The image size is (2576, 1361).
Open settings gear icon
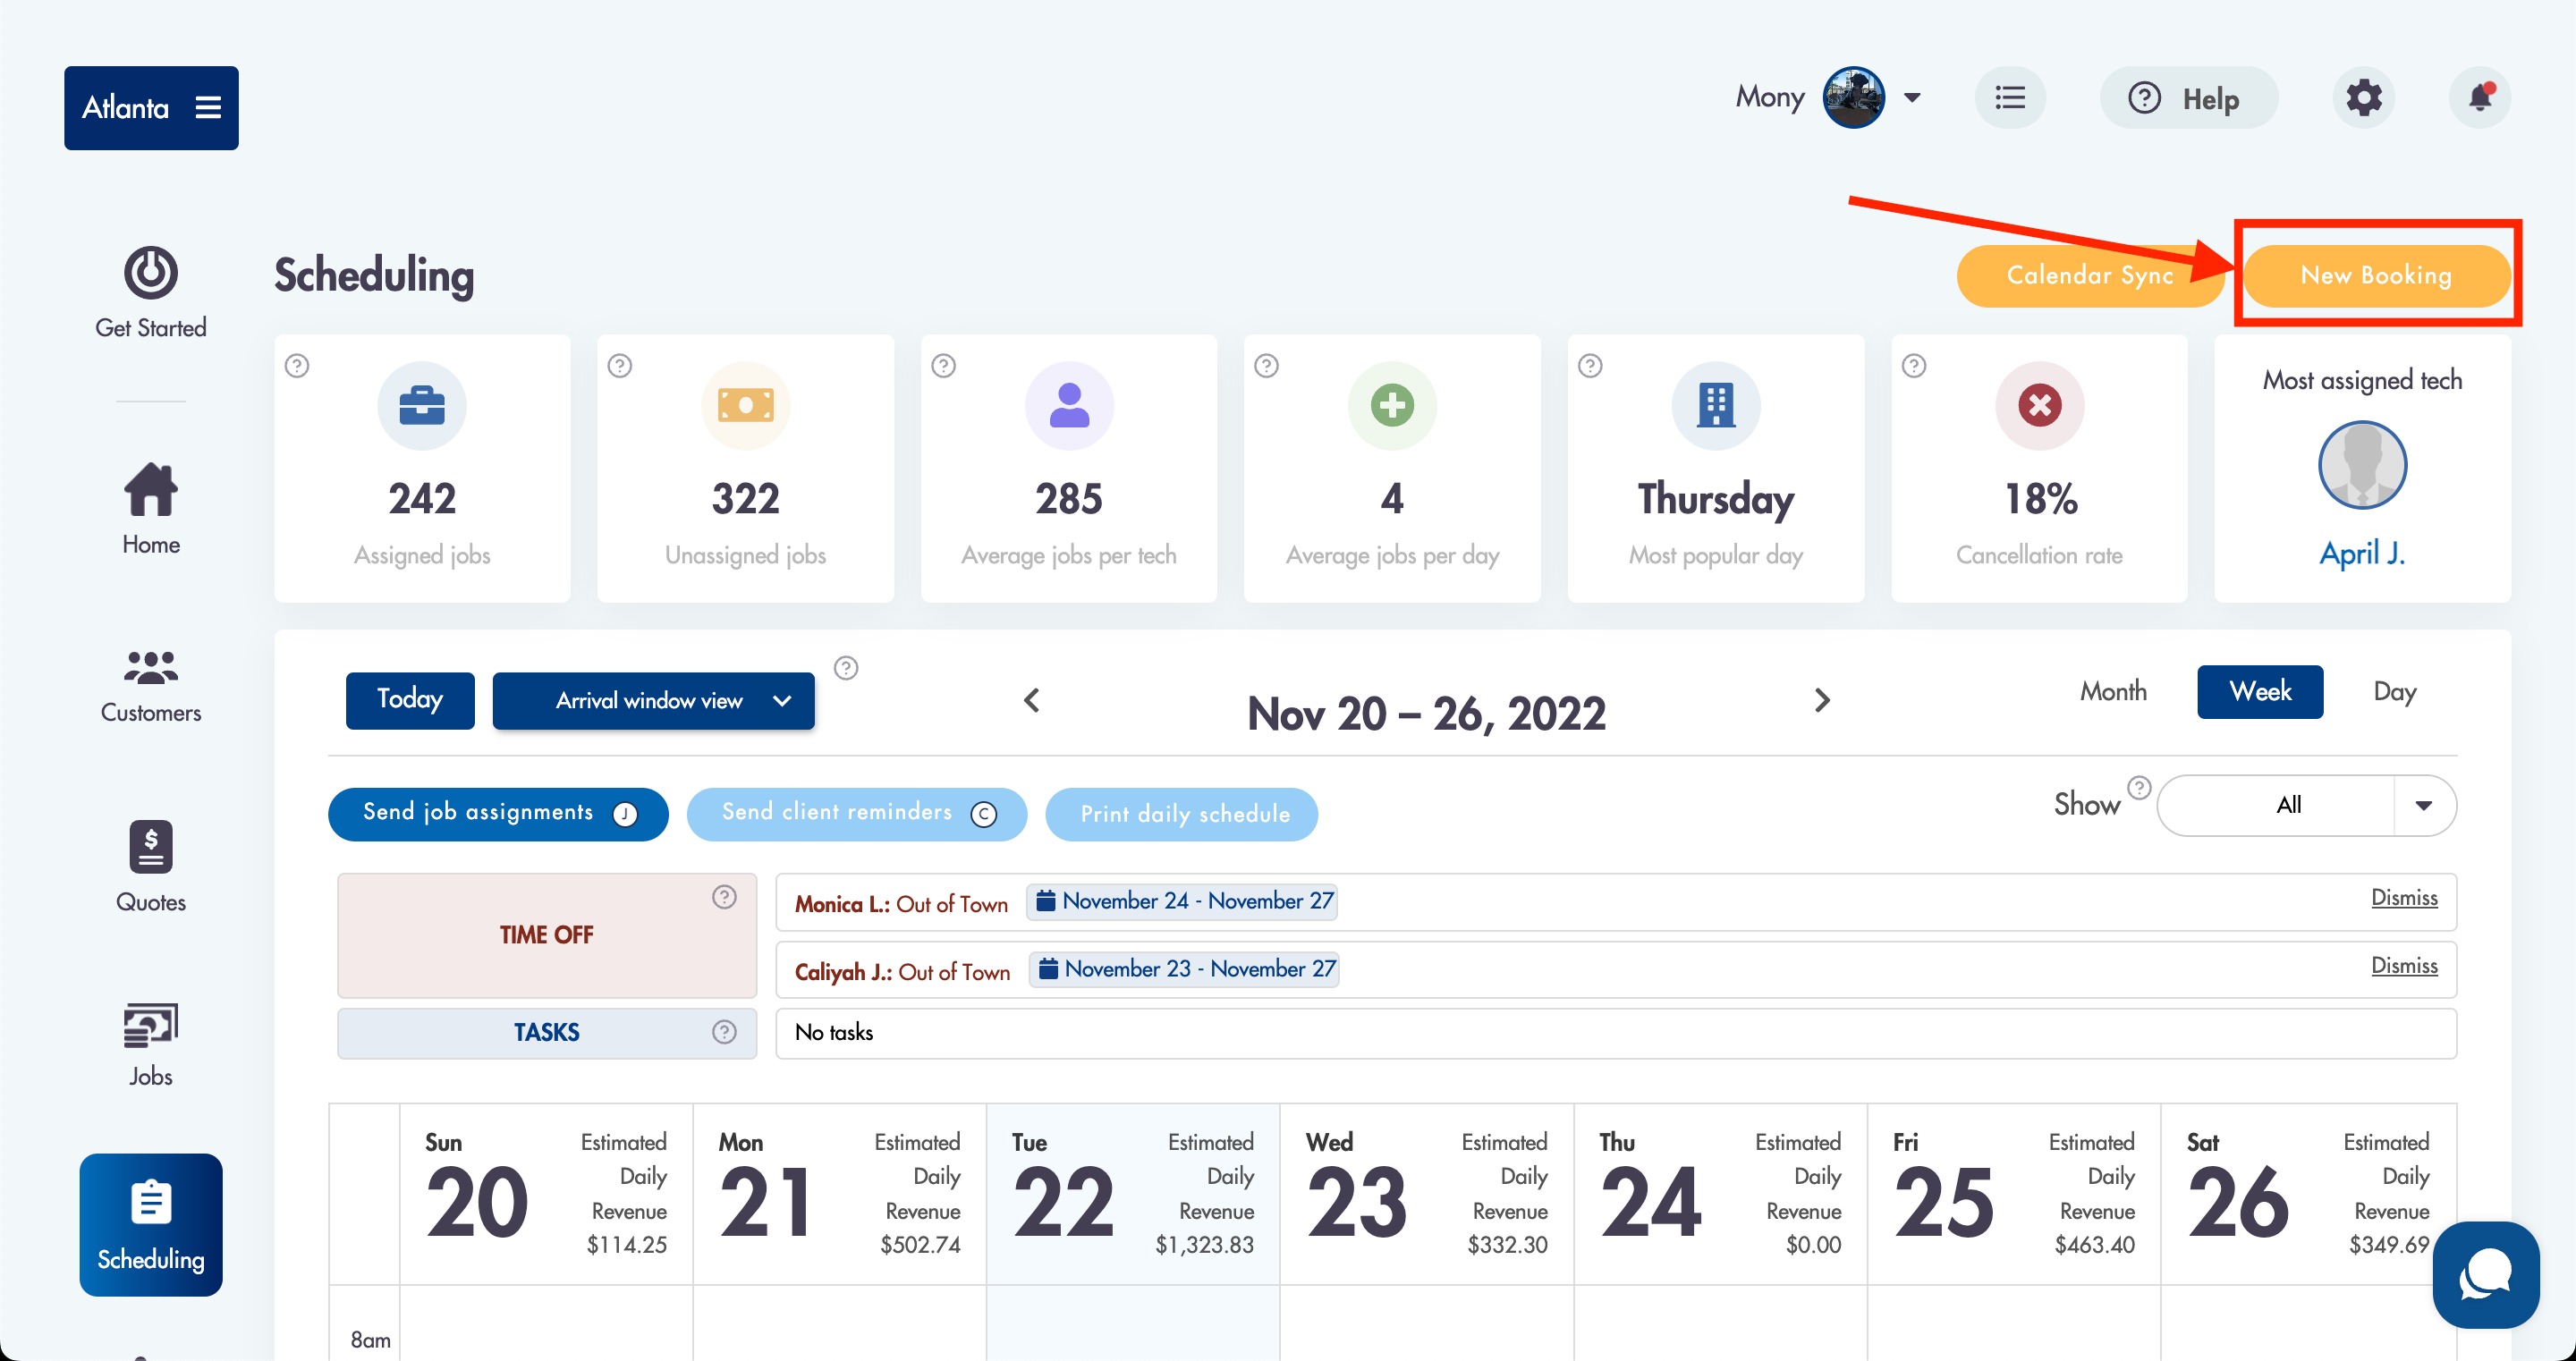coord(2363,98)
